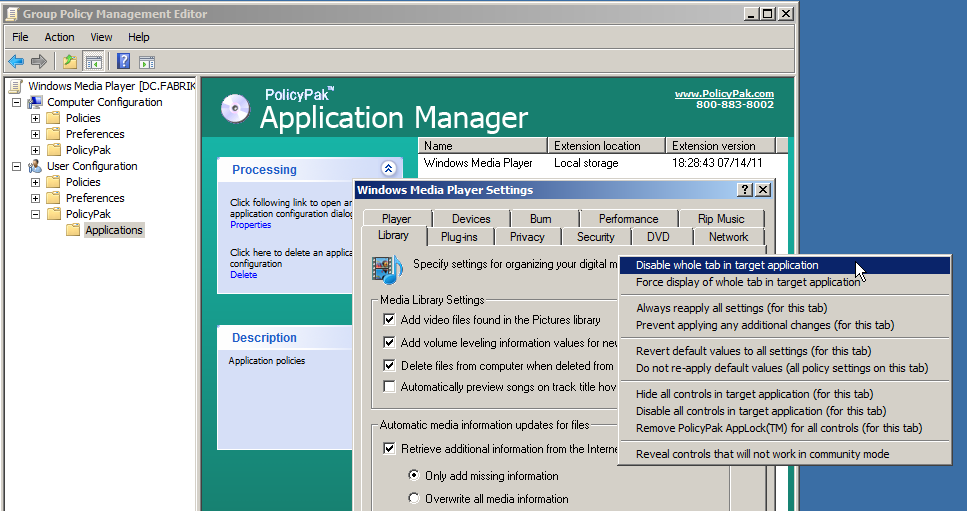Select Only add missing information radio button
The width and height of the screenshot is (967, 511).
414,475
